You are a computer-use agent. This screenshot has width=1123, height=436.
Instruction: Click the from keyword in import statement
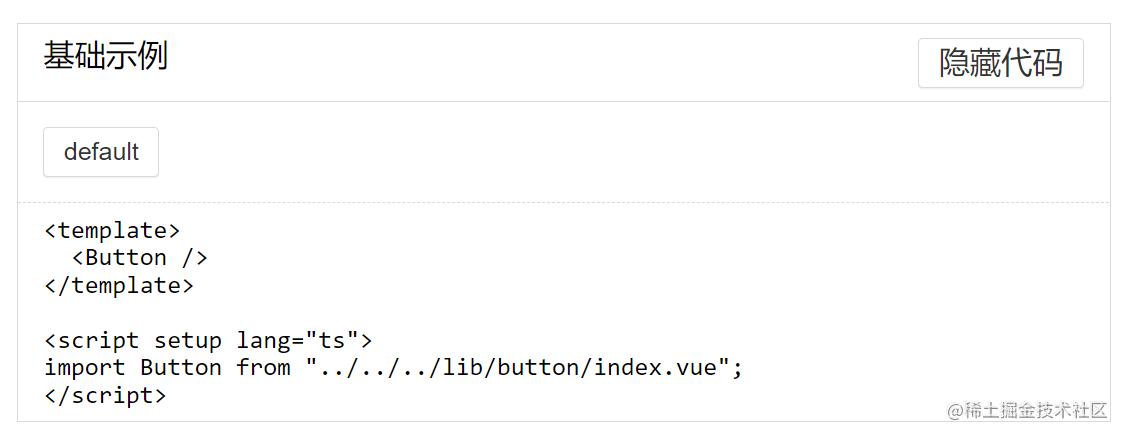point(263,368)
